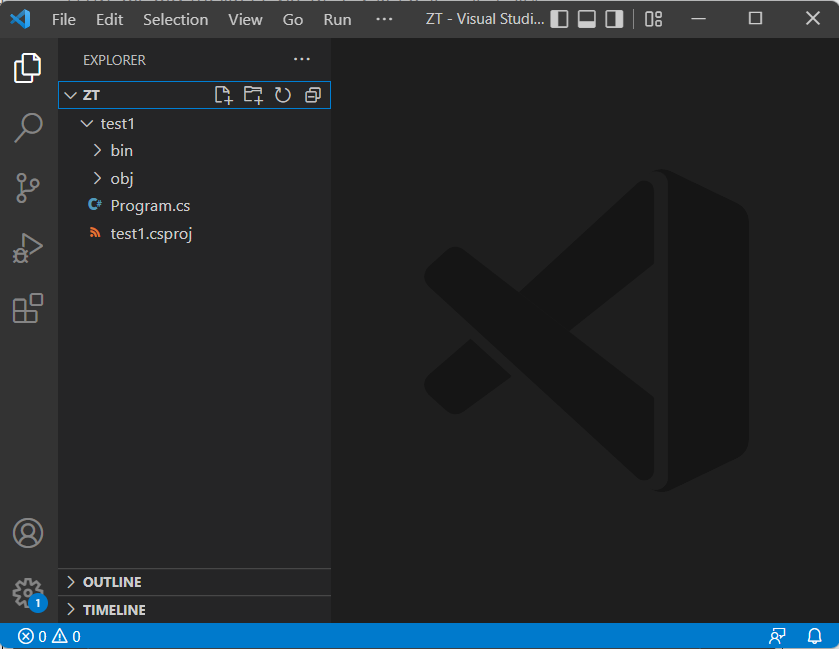Click the EXPLORER panel title
The height and width of the screenshot is (649, 839).
tap(114, 60)
